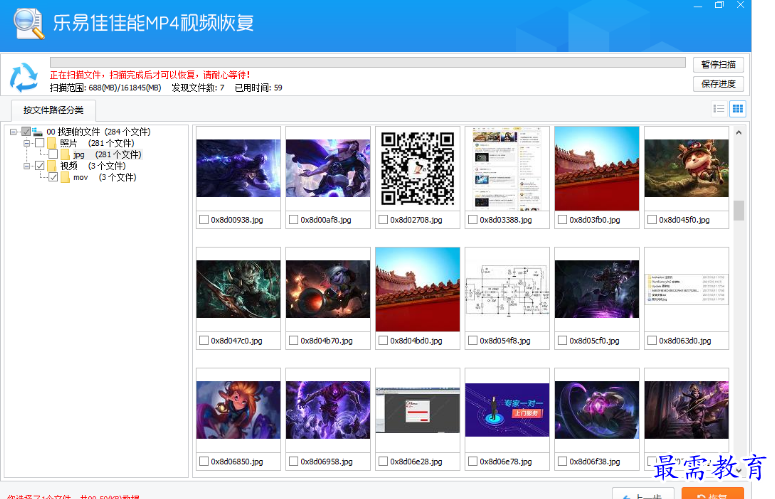The image size is (775, 499).
Task: Select the Teemo thumbnail 0x8d045f0.jpg
Action: [687, 168]
